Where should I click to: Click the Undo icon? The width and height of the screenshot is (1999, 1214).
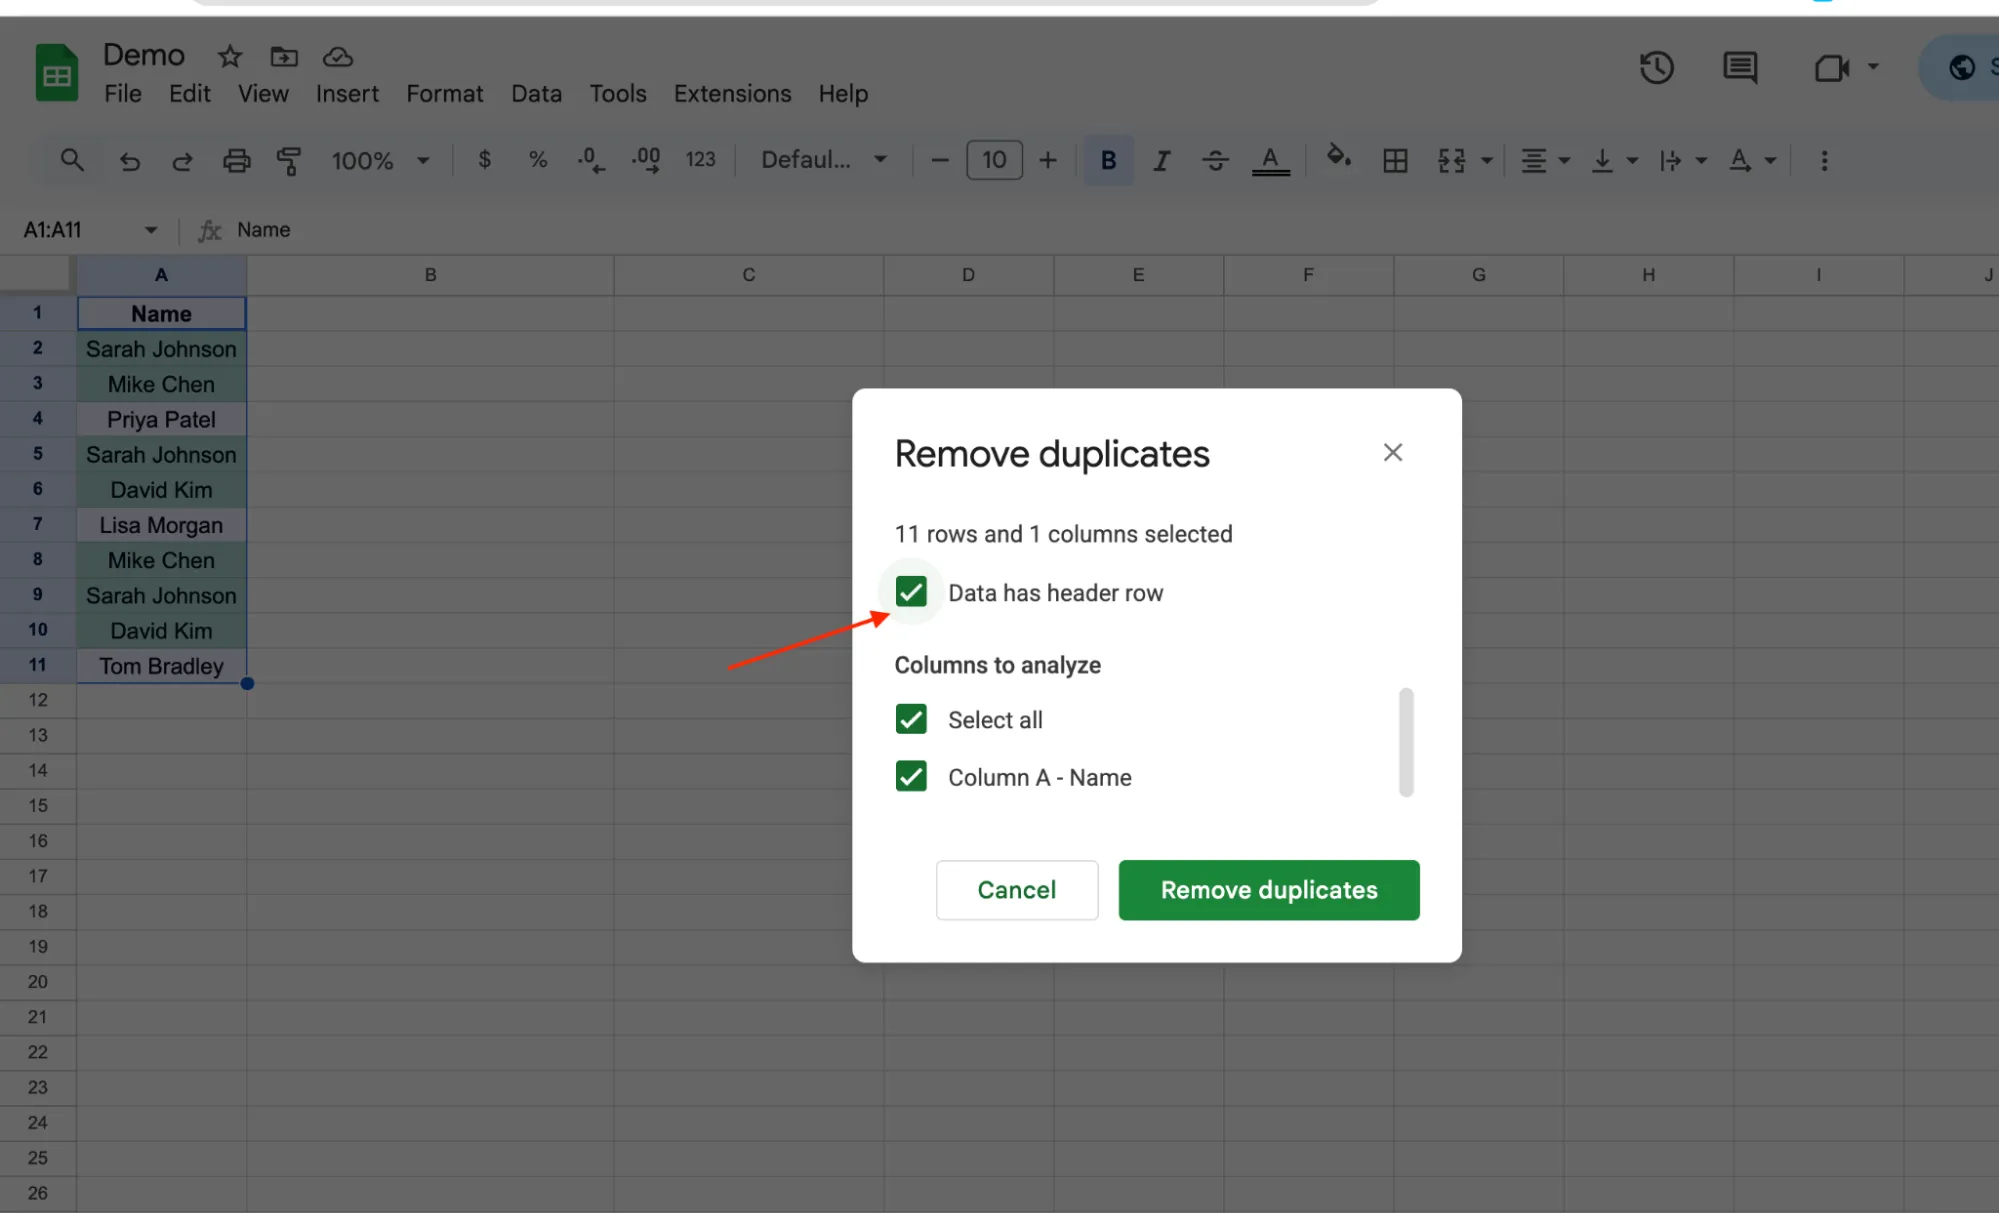[130, 160]
